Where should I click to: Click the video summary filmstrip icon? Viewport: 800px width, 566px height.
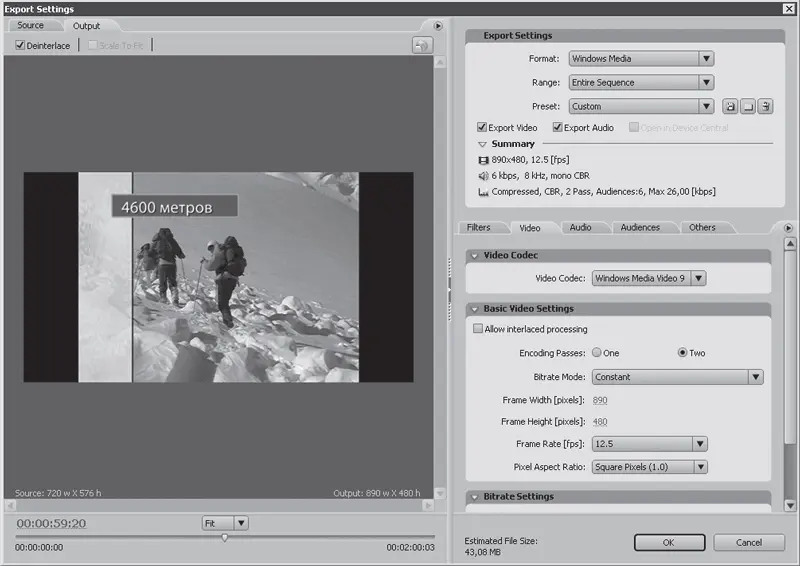483,160
